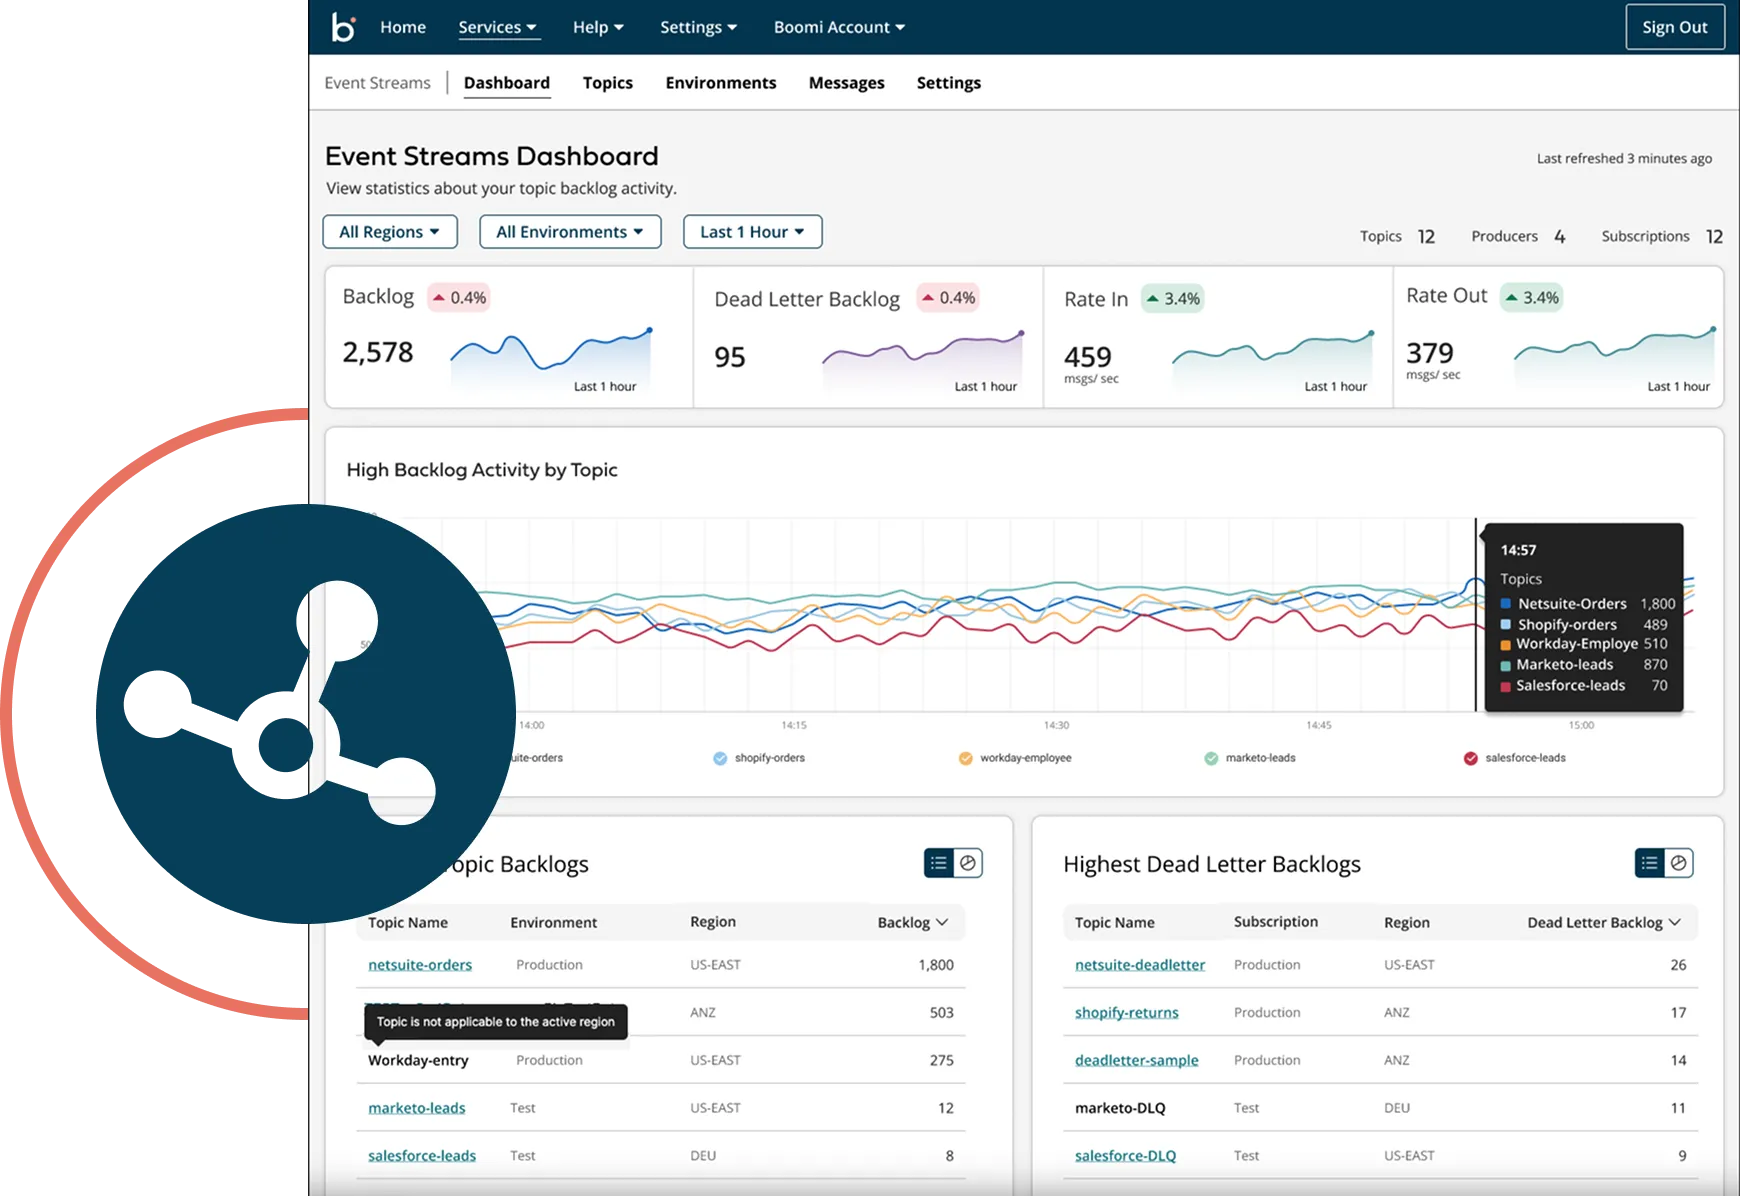This screenshot has width=1740, height=1196.
Task: Open the deadletter-sample topic link
Action: pos(1137,1060)
